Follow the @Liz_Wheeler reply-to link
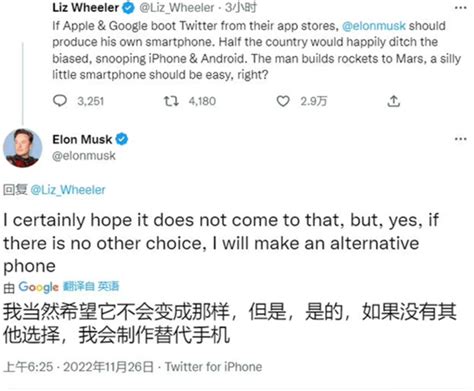Image resolution: width=474 pixels, height=391 pixels. click(x=68, y=190)
